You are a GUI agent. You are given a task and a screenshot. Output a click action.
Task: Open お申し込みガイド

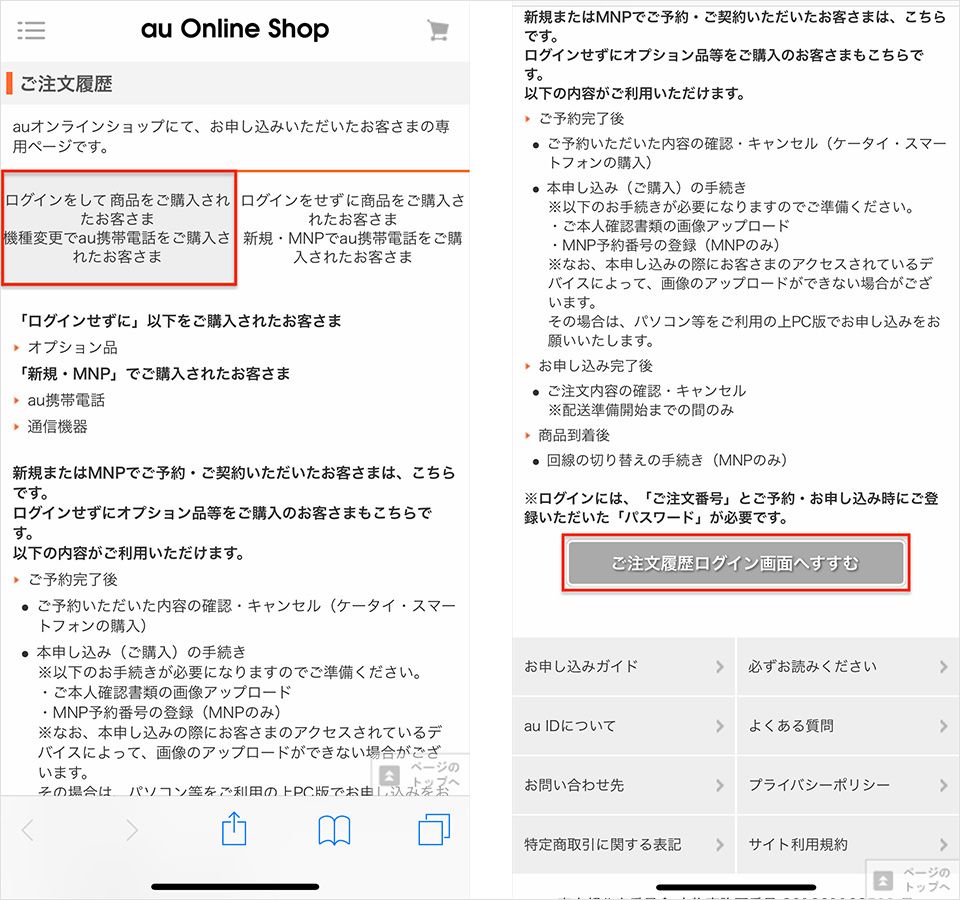click(623, 666)
